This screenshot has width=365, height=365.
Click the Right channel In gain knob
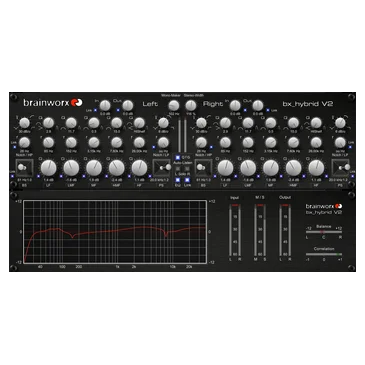pos(235,106)
